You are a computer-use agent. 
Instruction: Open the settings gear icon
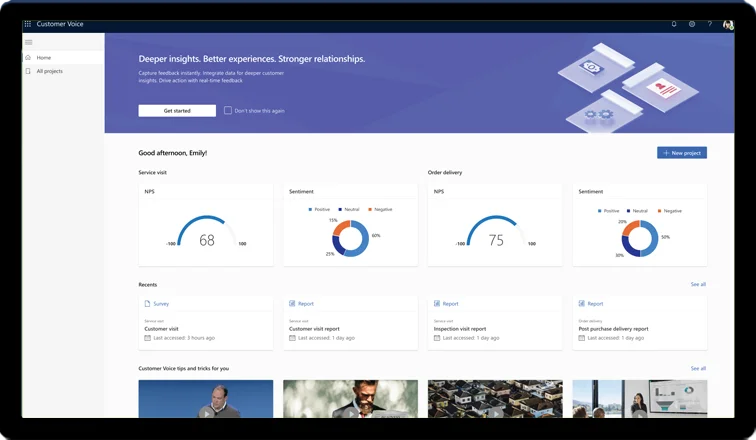click(691, 23)
